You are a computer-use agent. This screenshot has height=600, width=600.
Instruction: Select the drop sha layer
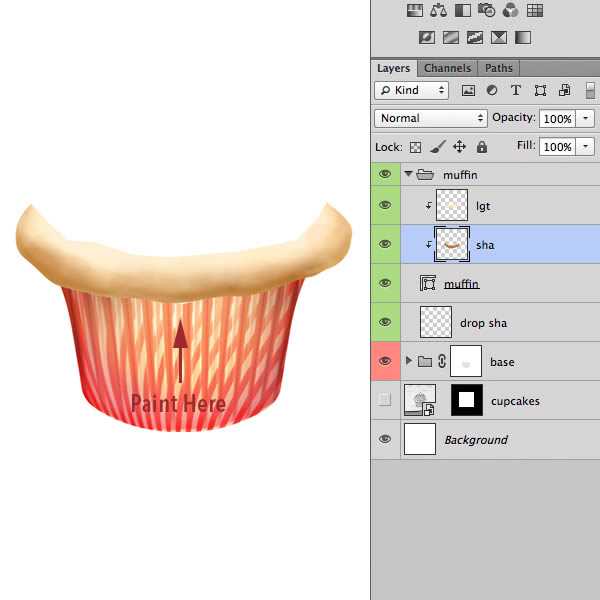pyautogui.click(x=484, y=323)
